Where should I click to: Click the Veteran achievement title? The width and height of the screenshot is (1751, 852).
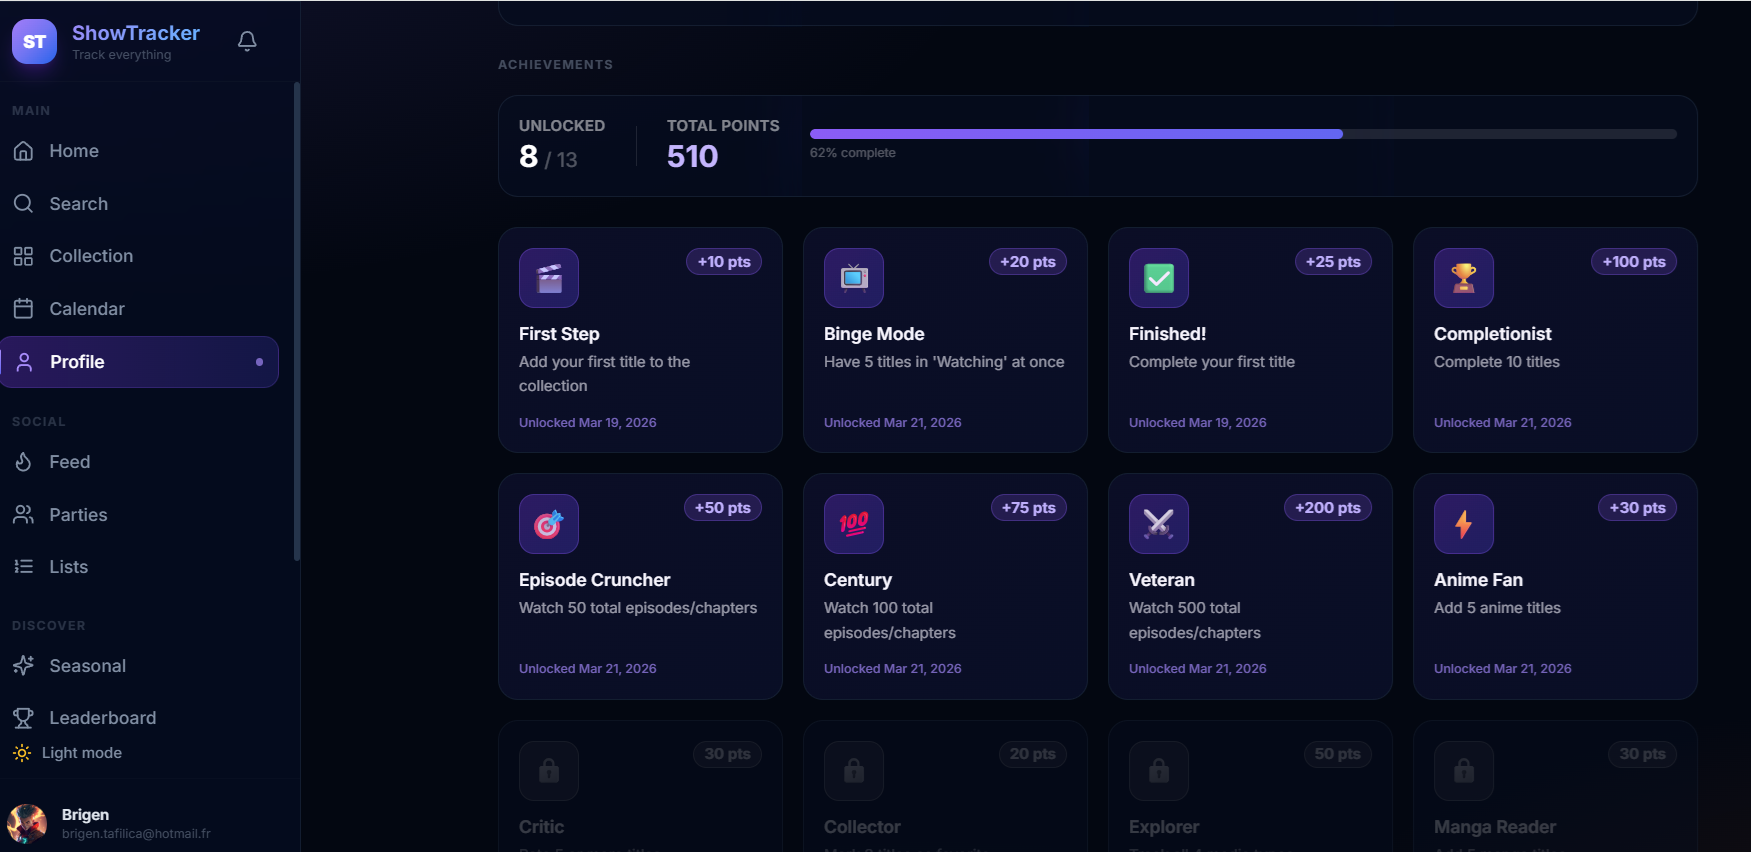click(1161, 580)
